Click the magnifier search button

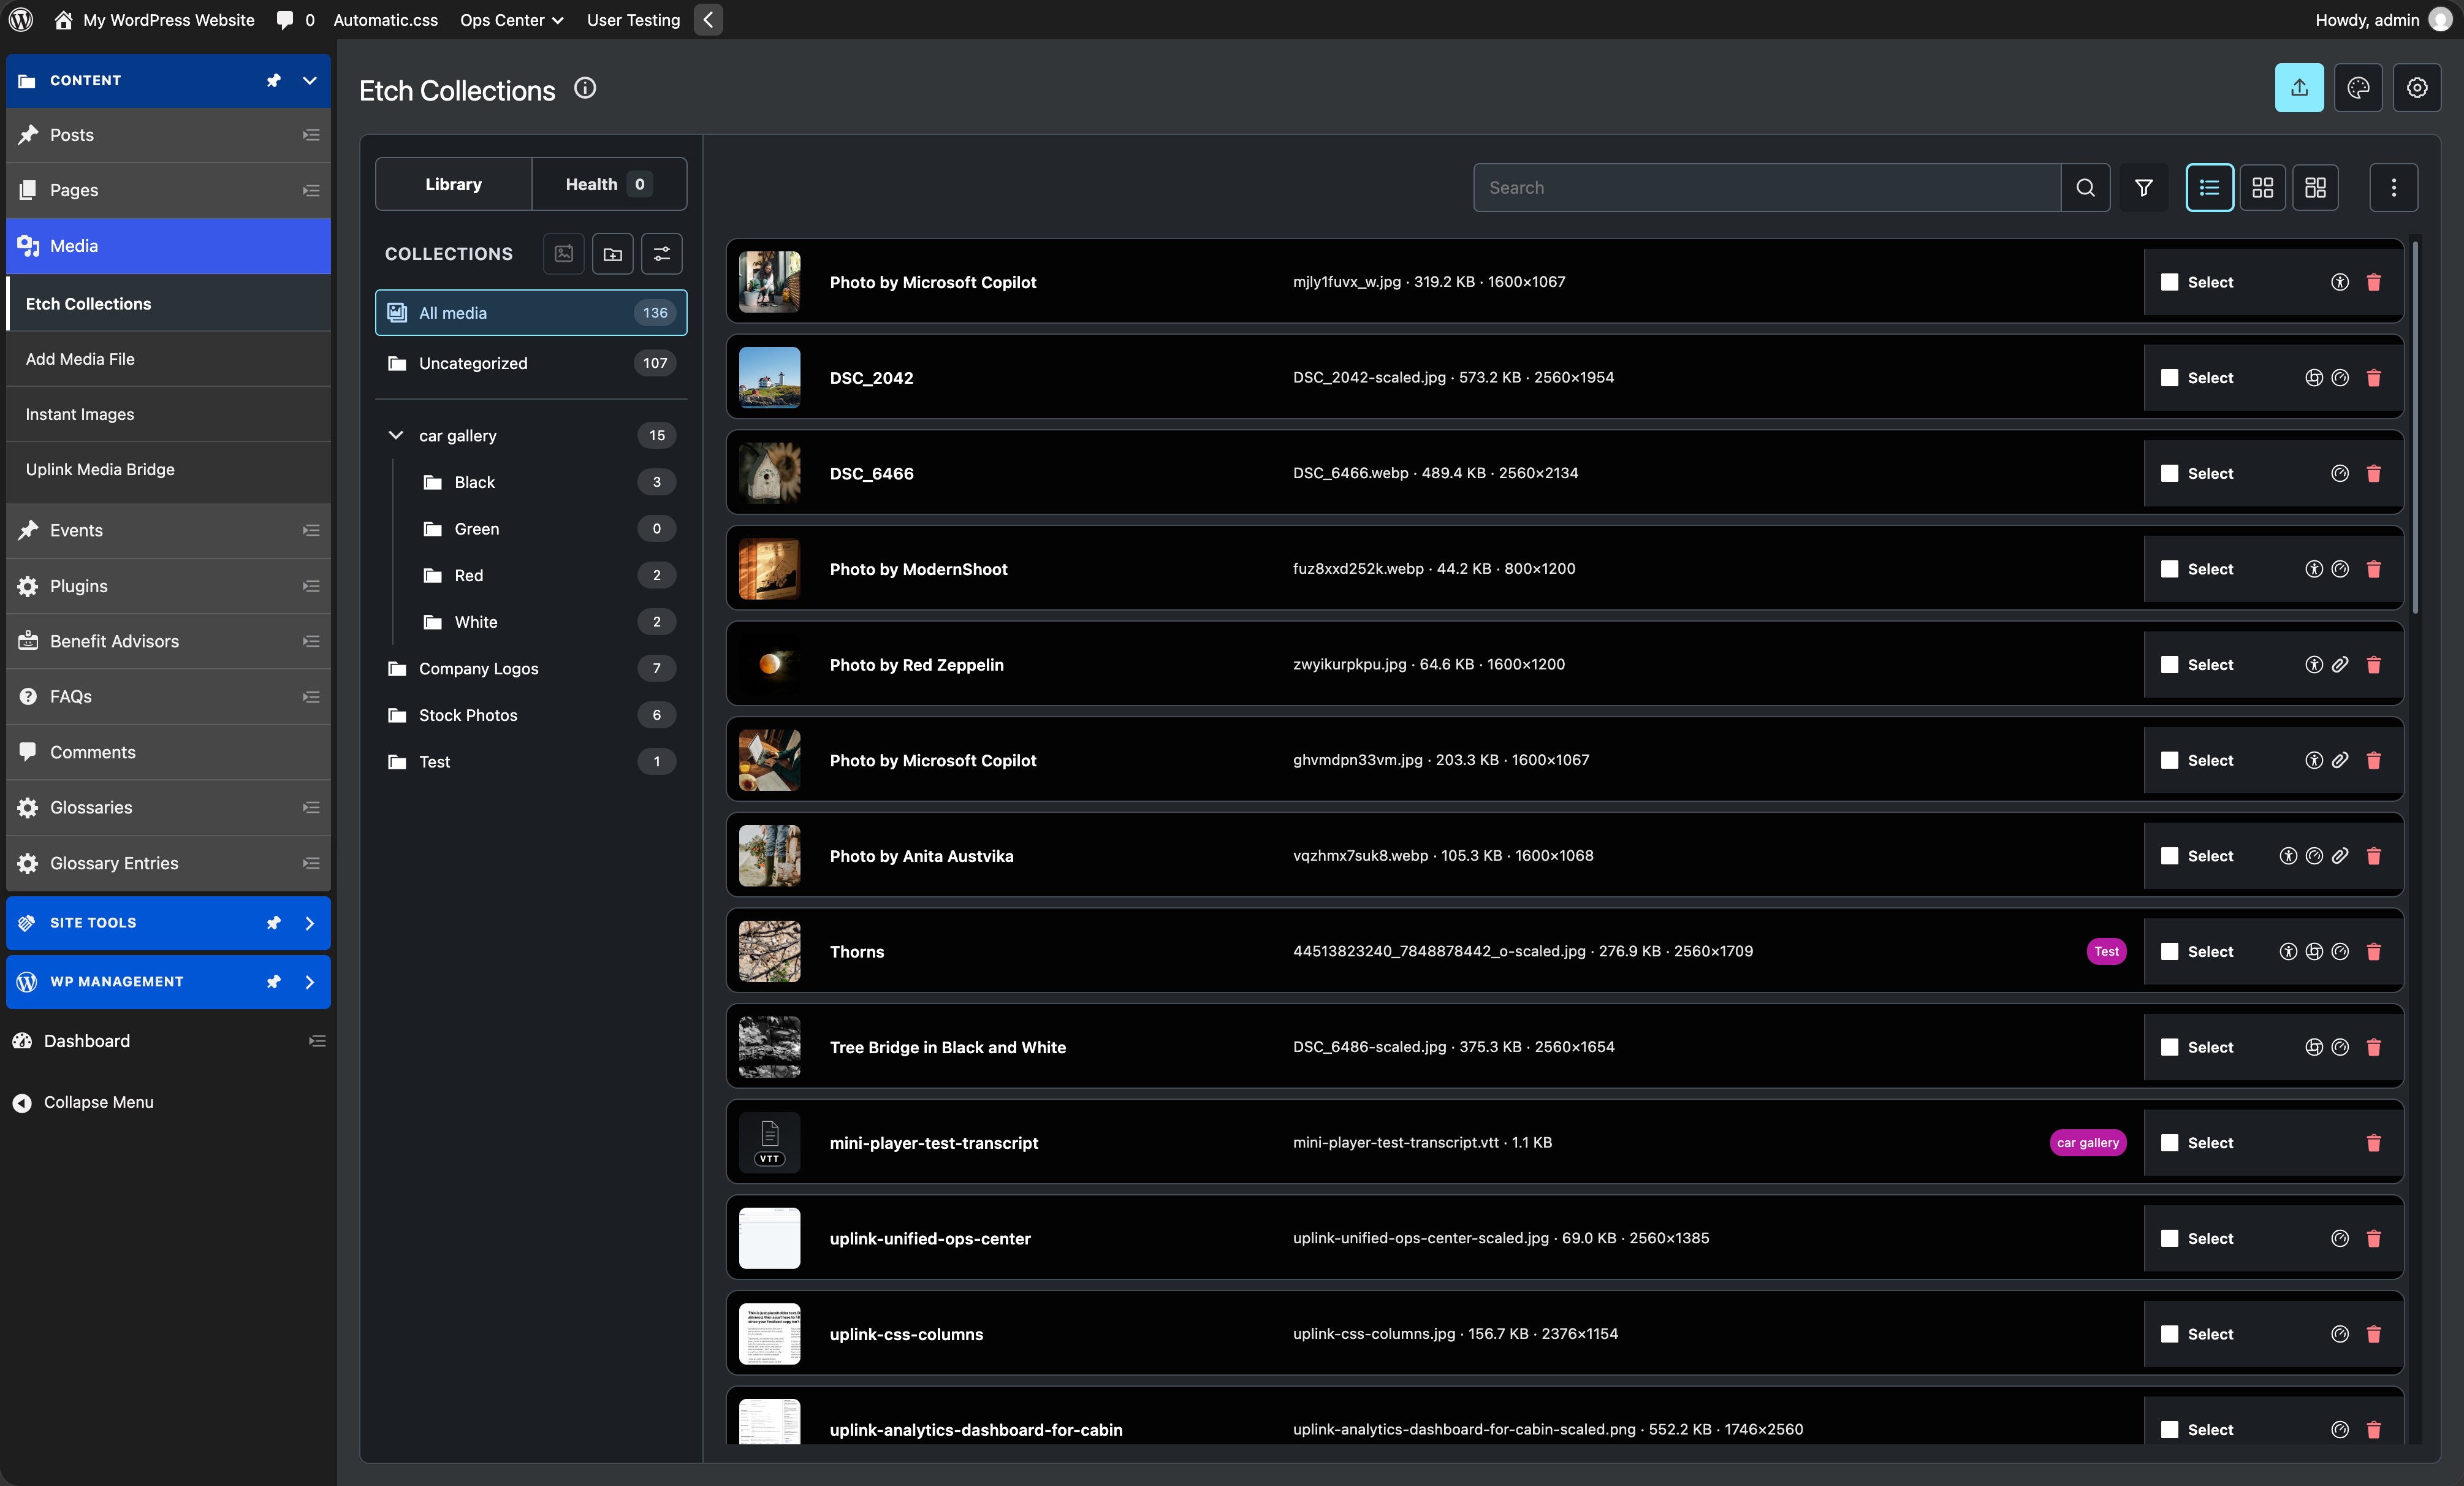pyautogui.click(x=2085, y=187)
